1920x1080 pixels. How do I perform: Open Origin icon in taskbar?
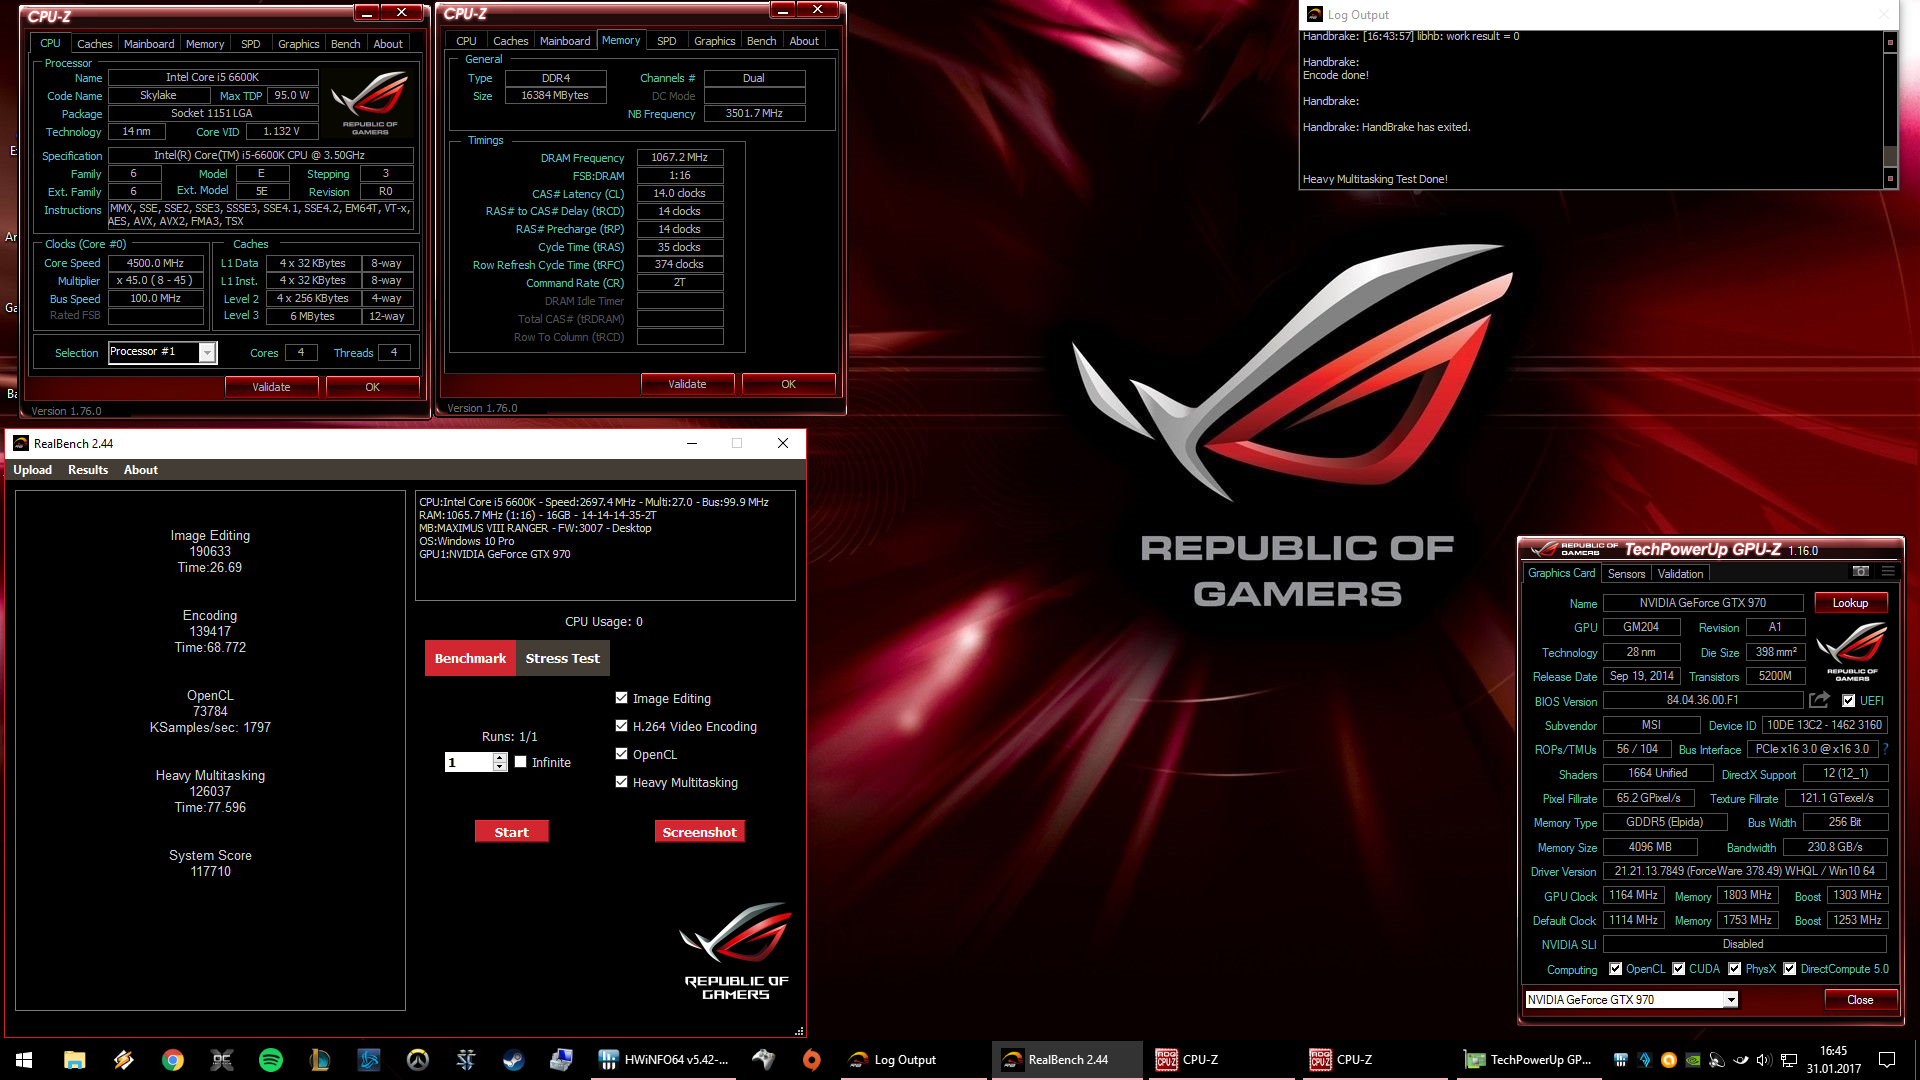tap(811, 1060)
